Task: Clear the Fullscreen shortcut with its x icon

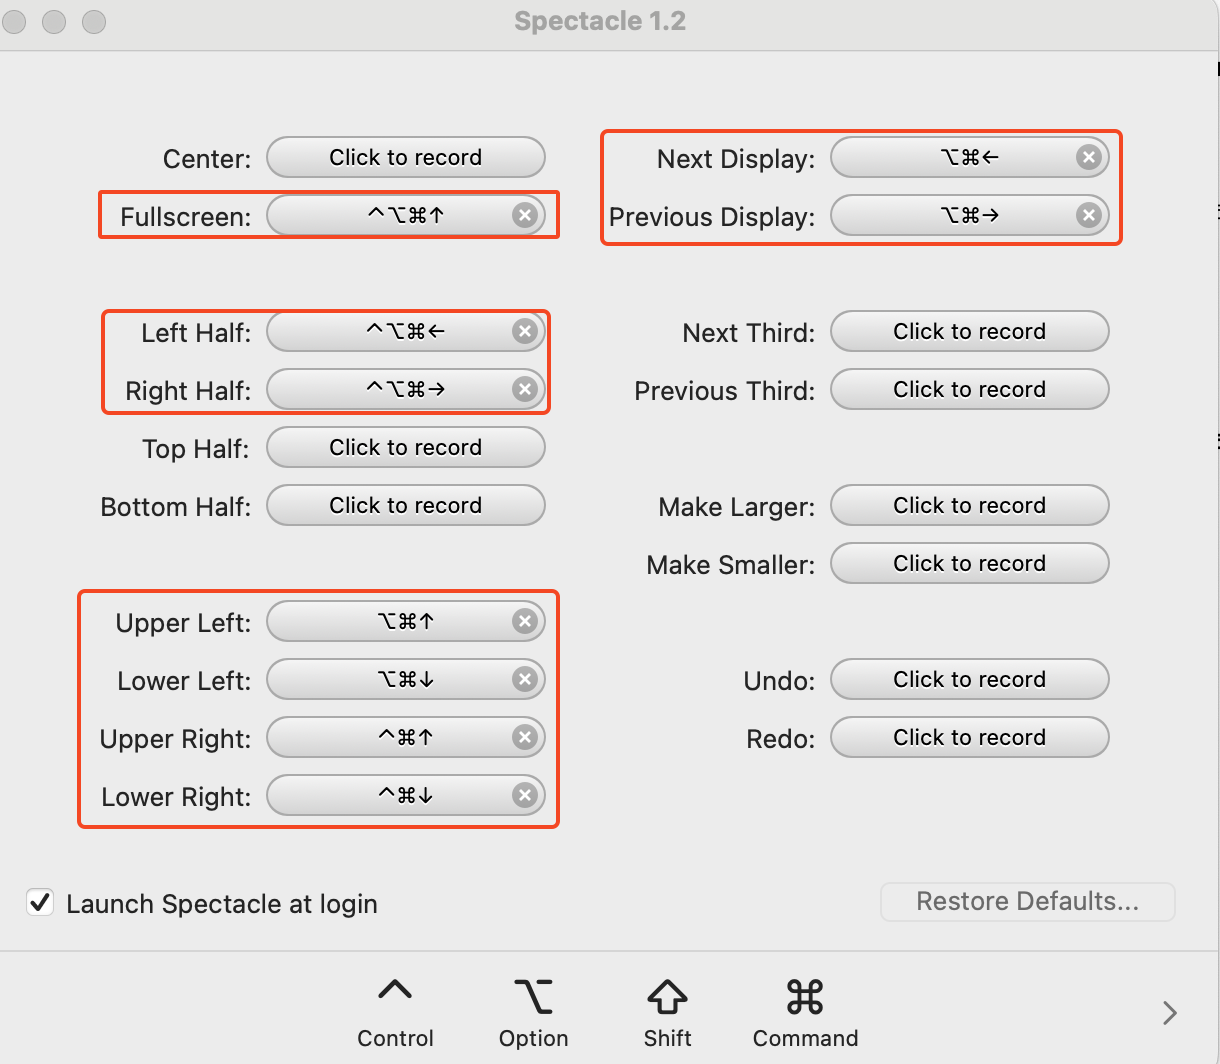Action: pyautogui.click(x=525, y=215)
